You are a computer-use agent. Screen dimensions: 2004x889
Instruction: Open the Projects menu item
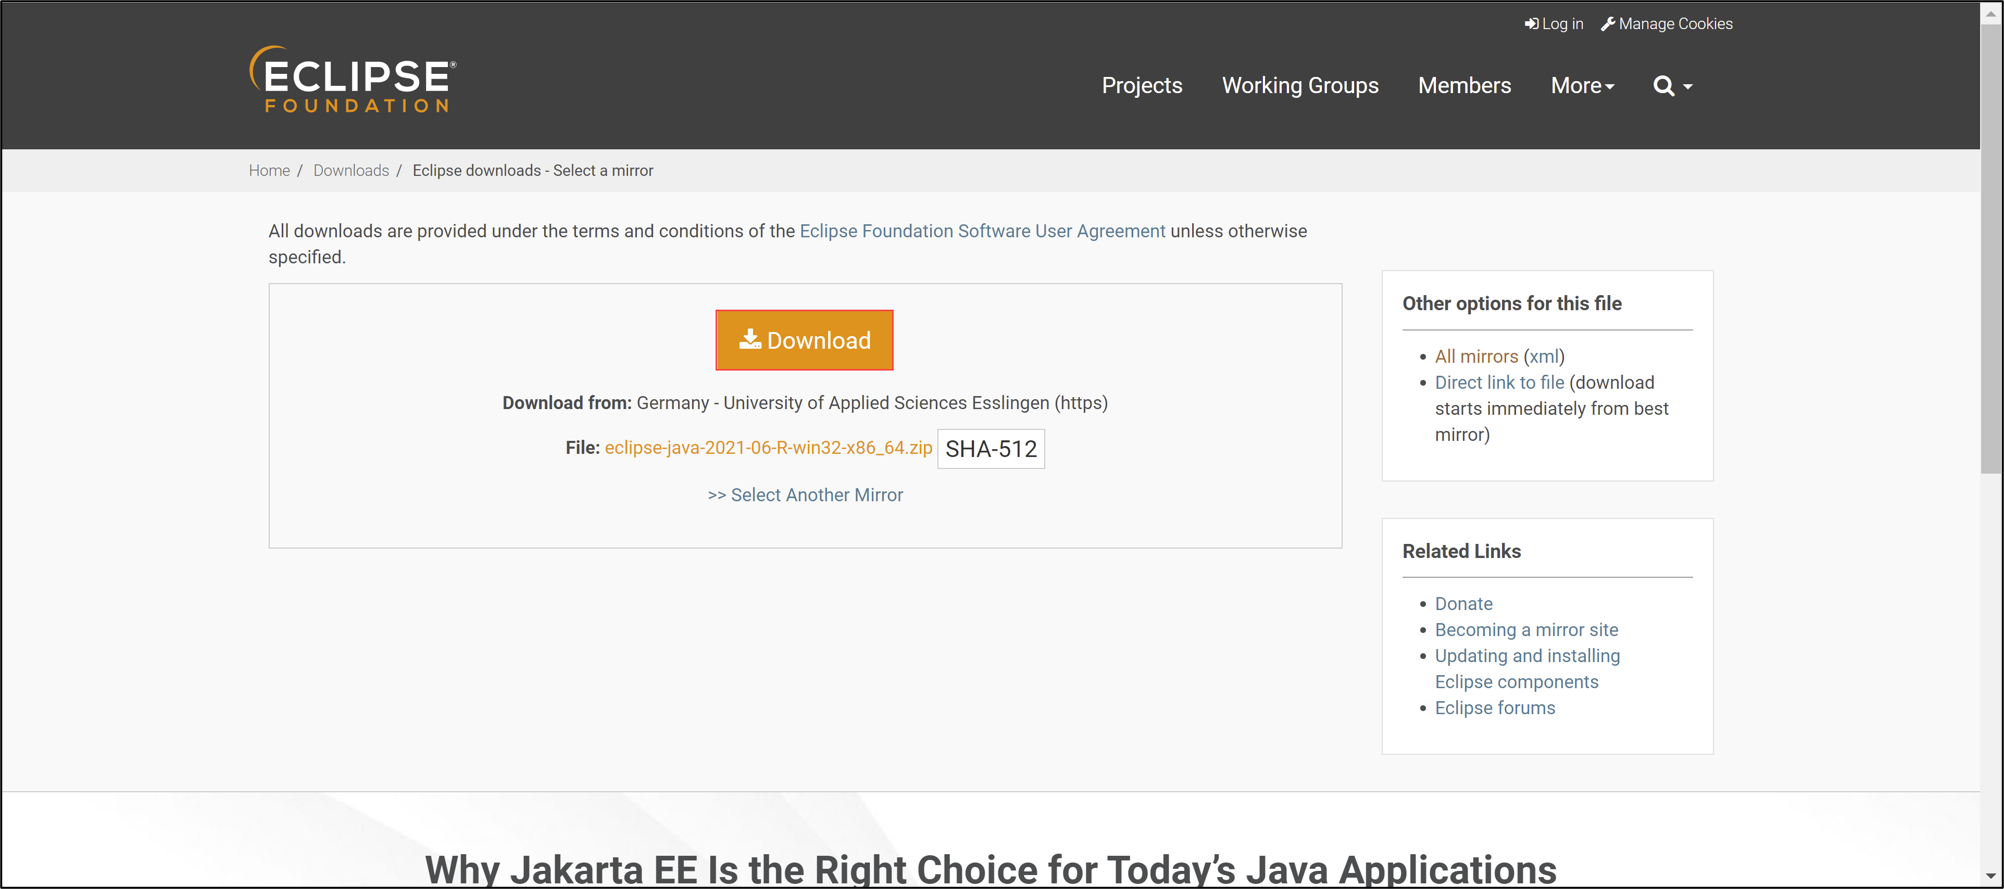(1142, 86)
